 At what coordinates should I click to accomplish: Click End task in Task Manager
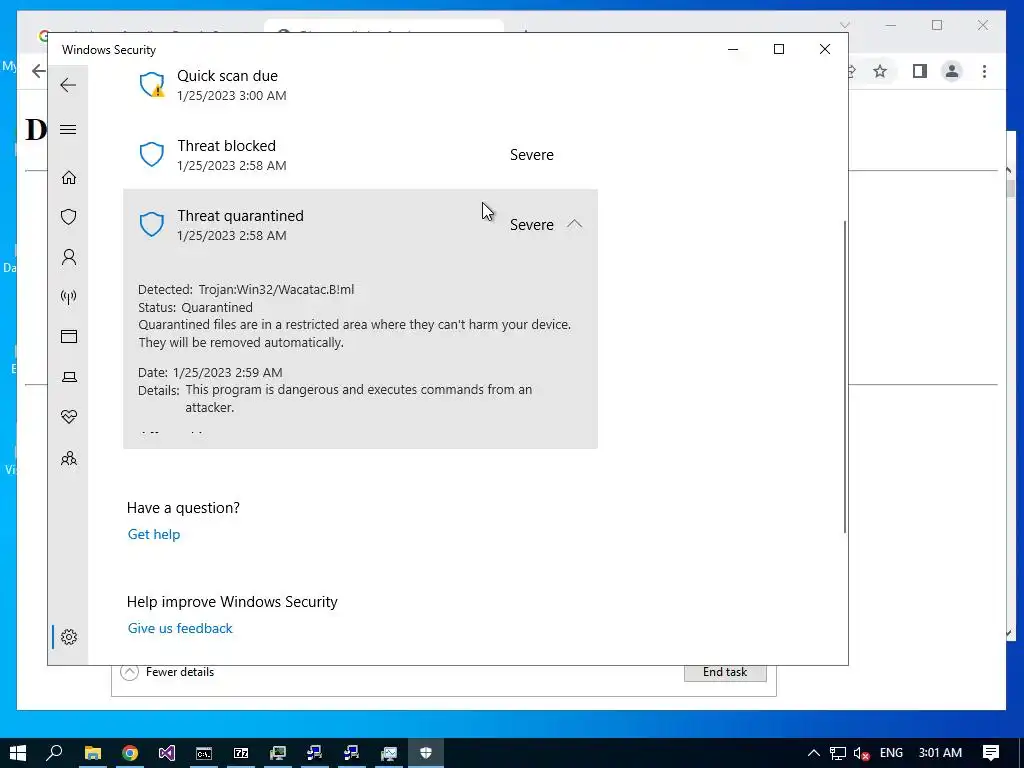click(725, 672)
